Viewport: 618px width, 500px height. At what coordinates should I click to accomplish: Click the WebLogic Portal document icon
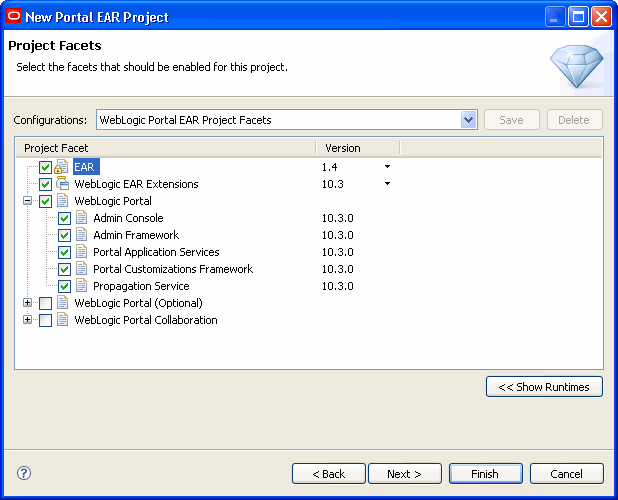pyautogui.click(x=62, y=201)
